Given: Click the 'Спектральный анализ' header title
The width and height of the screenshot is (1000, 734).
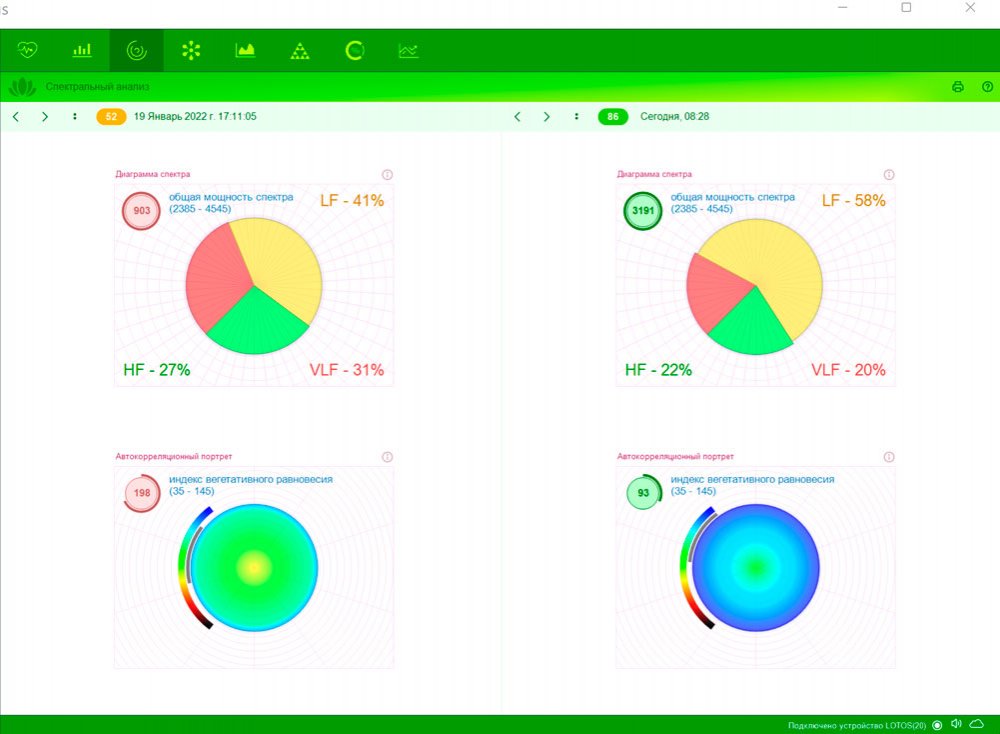Looking at the screenshot, I should 98,87.
